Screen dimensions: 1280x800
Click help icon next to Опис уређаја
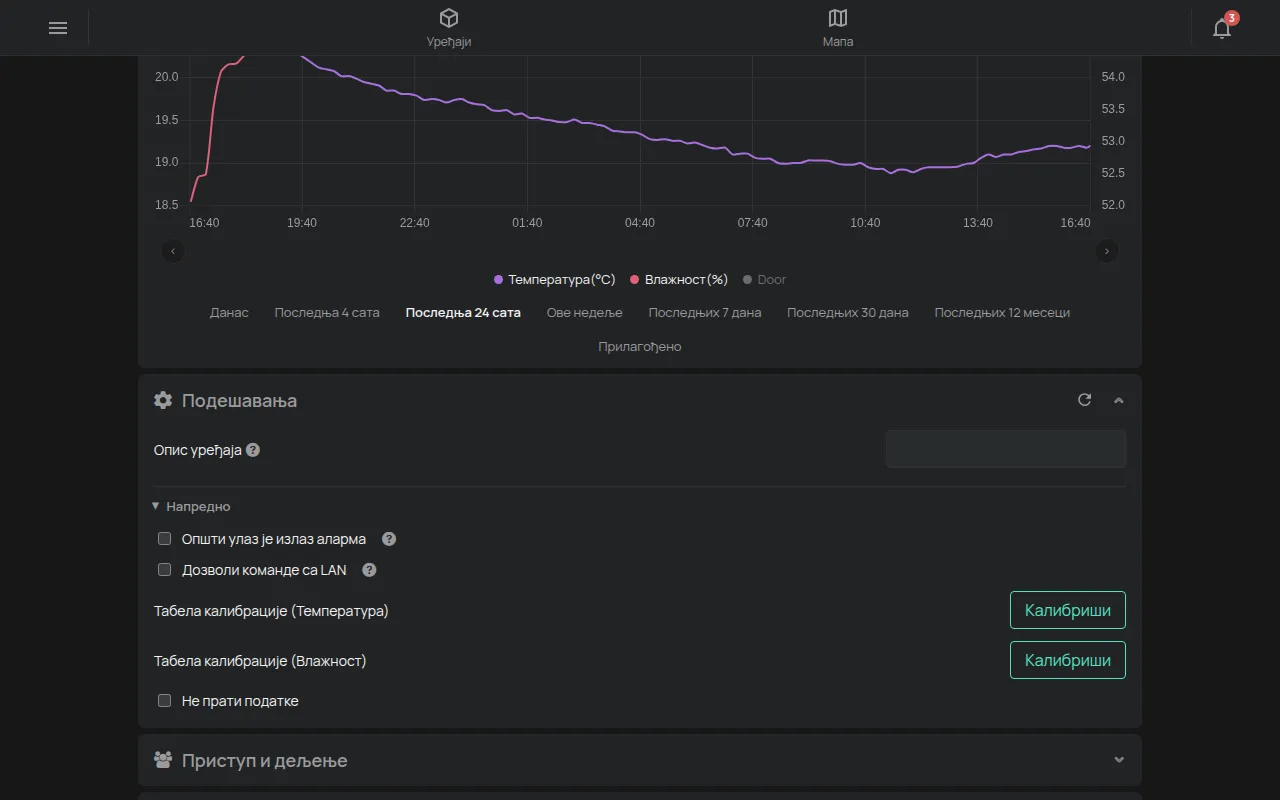[x=253, y=450]
